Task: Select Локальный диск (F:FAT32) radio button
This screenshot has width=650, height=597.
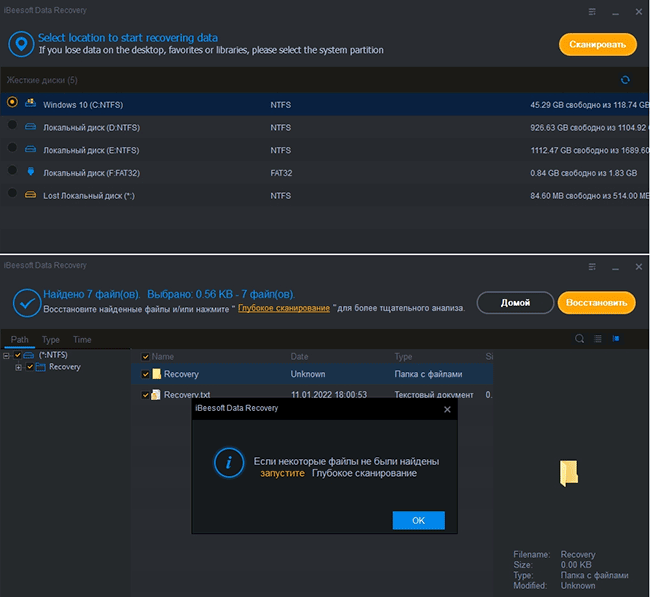Action: tap(12, 170)
